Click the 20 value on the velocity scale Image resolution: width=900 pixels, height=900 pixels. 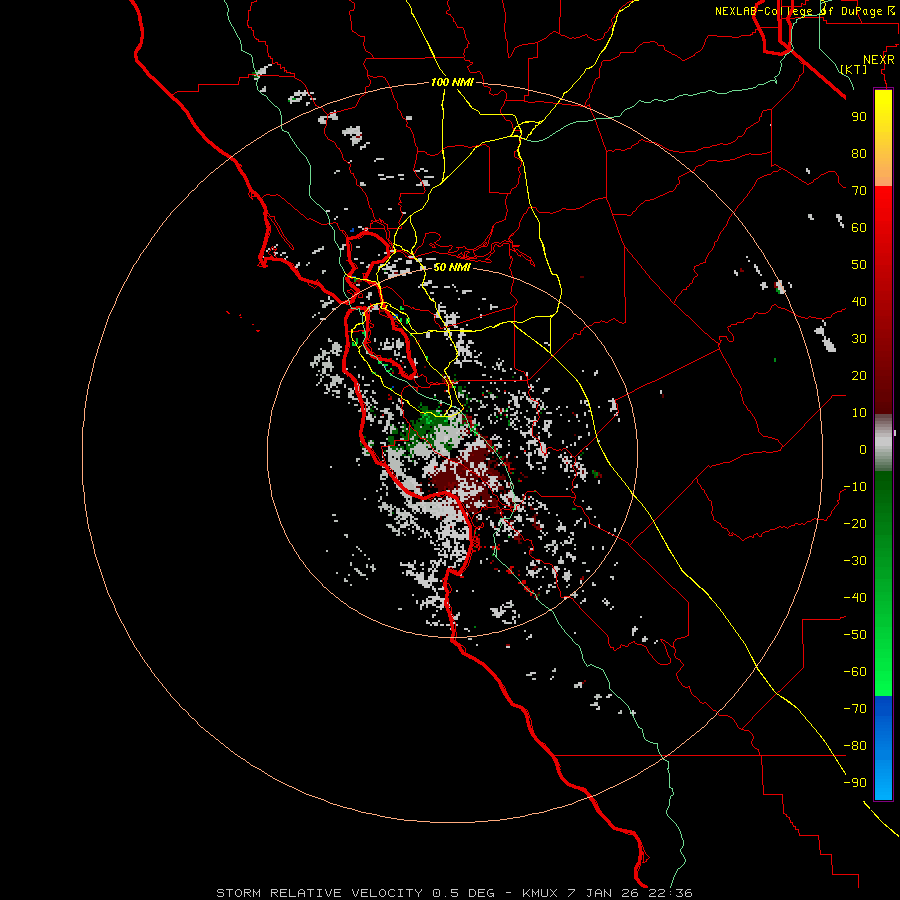tap(859, 376)
